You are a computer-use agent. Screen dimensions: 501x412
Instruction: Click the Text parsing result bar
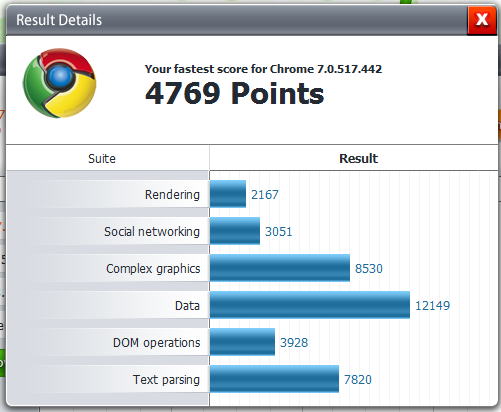point(274,379)
